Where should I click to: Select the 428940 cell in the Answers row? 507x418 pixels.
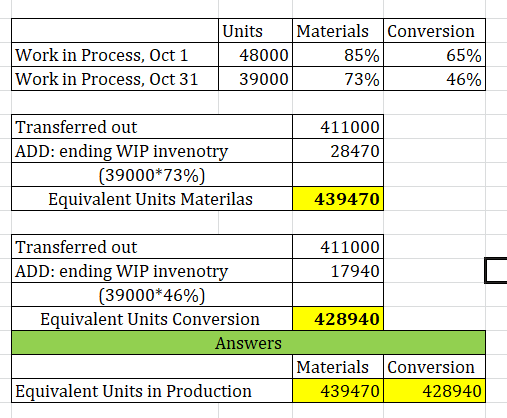coord(434,391)
